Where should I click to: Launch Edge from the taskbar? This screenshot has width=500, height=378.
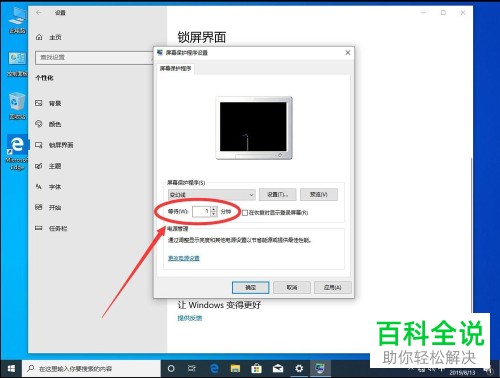point(214,369)
